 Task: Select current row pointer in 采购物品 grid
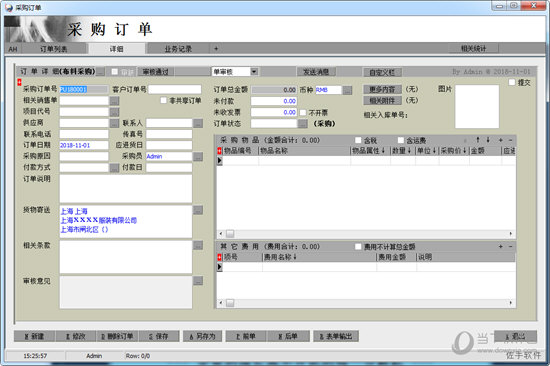pyautogui.click(x=220, y=161)
